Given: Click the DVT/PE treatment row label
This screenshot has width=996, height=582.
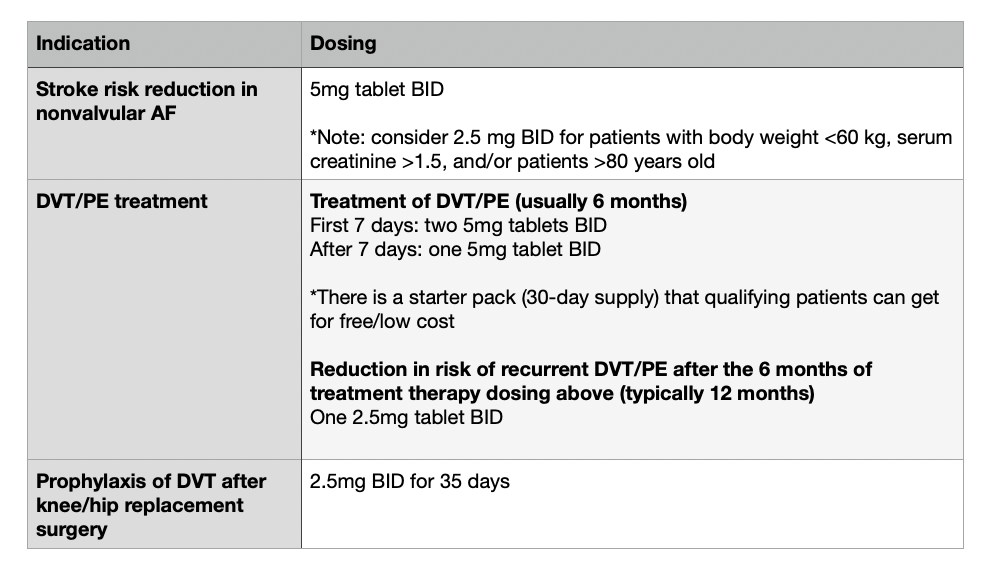Looking at the screenshot, I should (x=121, y=201).
